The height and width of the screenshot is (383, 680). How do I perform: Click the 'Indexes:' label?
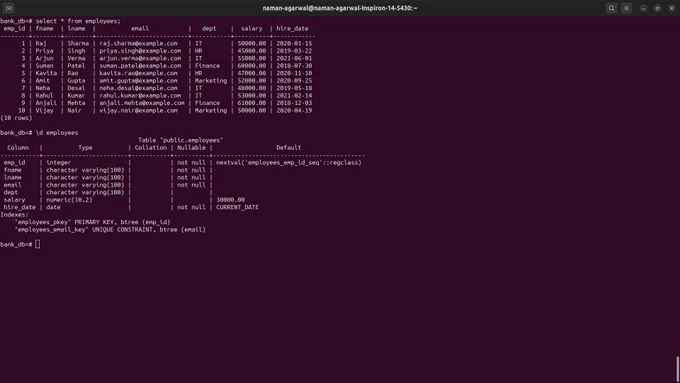tap(14, 215)
